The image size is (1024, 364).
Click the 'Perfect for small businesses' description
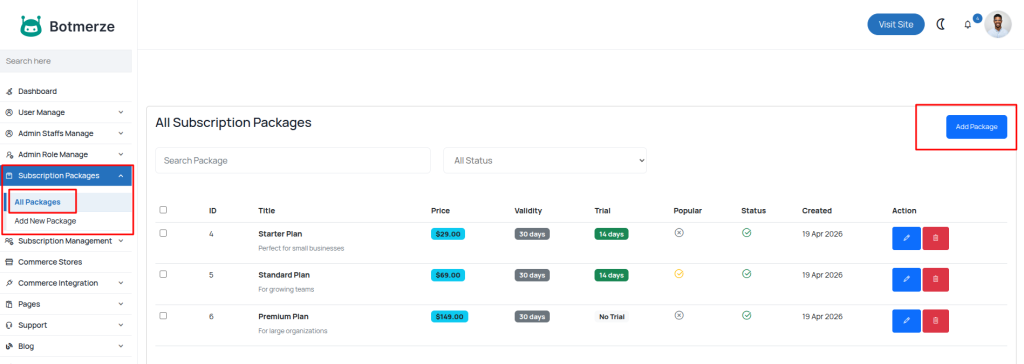301,248
